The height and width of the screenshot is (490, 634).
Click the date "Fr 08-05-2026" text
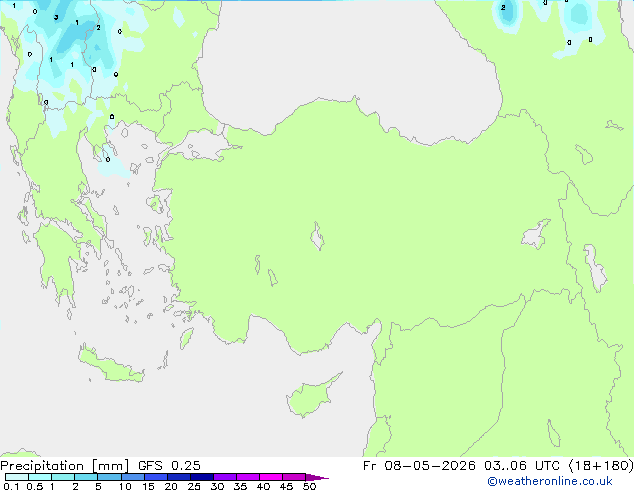[x=419, y=466]
